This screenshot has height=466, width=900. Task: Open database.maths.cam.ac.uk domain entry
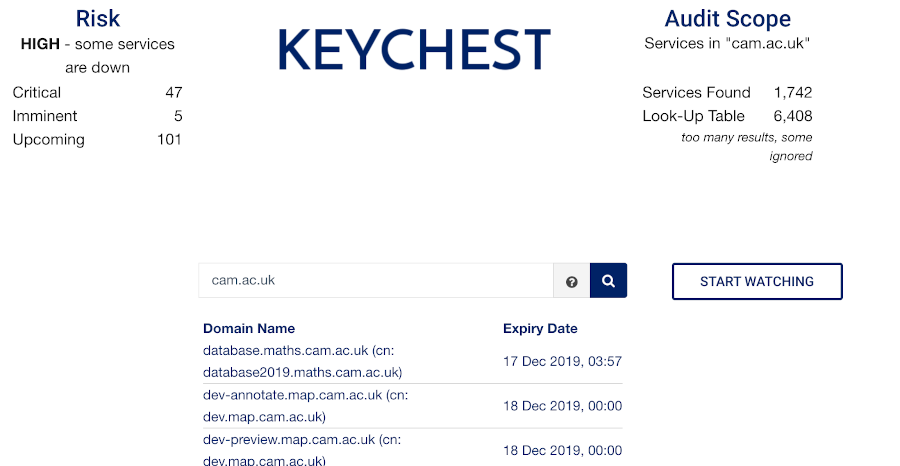click(x=302, y=361)
